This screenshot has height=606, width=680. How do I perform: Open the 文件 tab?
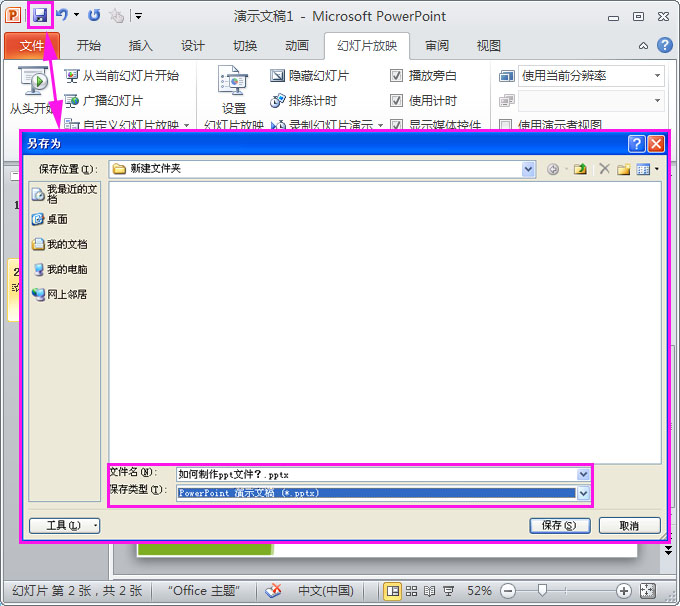tap(32, 46)
